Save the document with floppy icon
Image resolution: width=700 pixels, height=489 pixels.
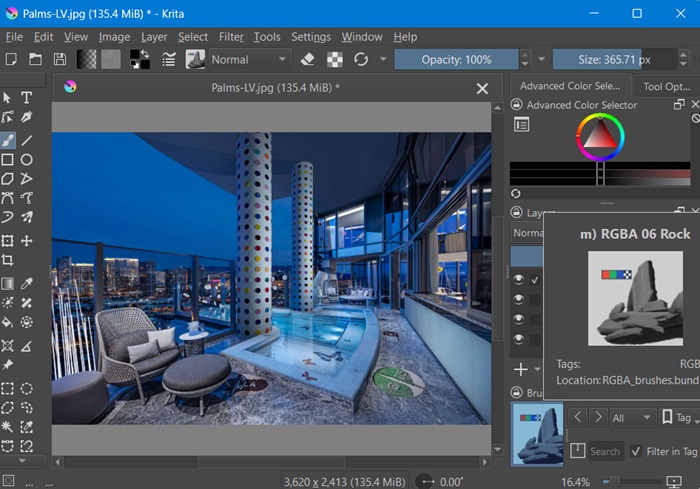(x=60, y=59)
